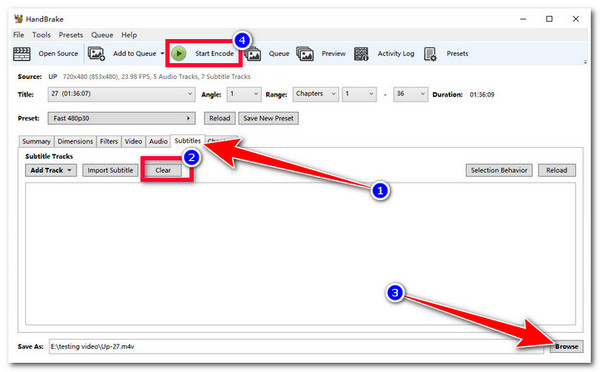Click the Open Source film icon
The height and width of the screenshot is (372, 600).
coord(22,54)
